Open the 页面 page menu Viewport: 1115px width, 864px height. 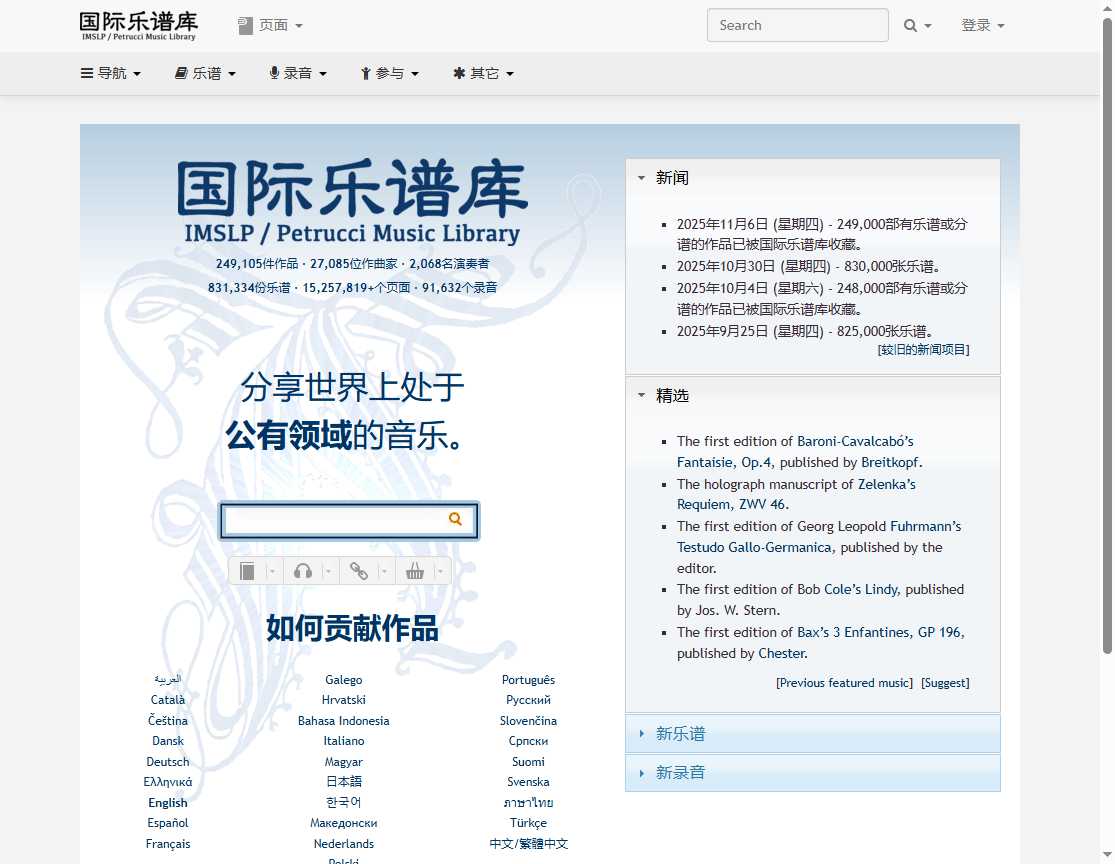pyautogui.click(x=271, y=26)
